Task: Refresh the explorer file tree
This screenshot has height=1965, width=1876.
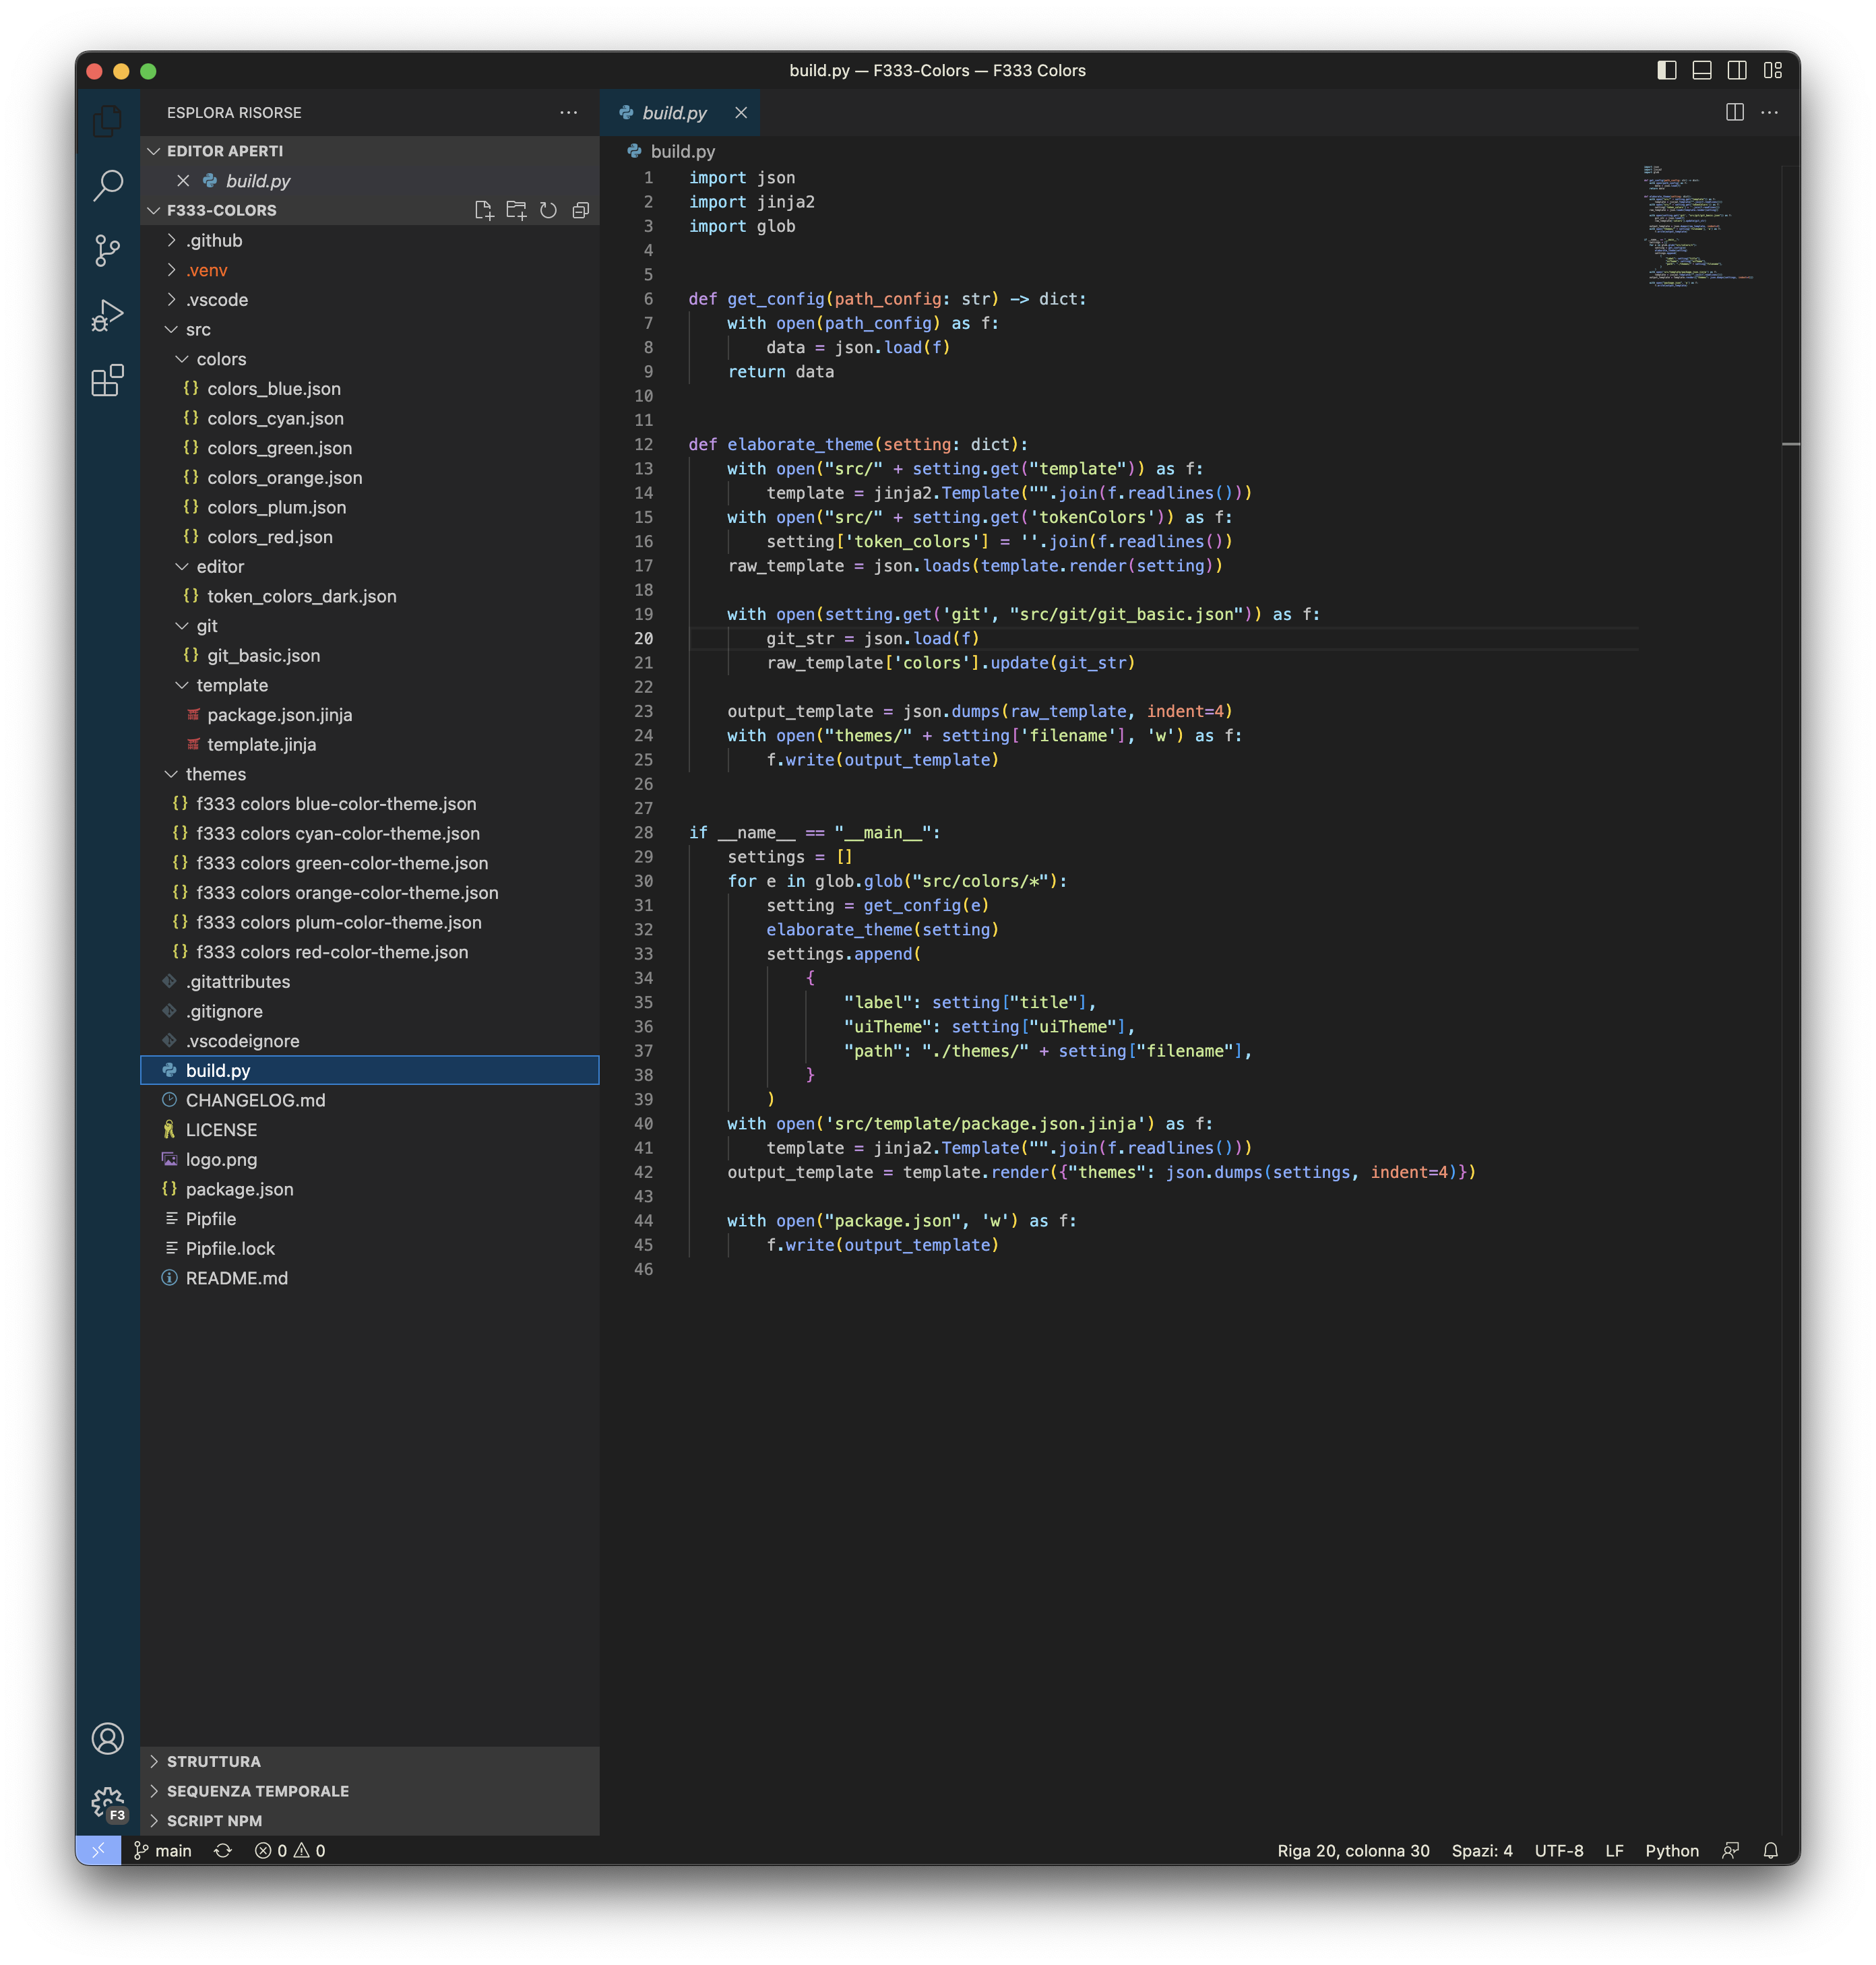Action: pos(548,210)
